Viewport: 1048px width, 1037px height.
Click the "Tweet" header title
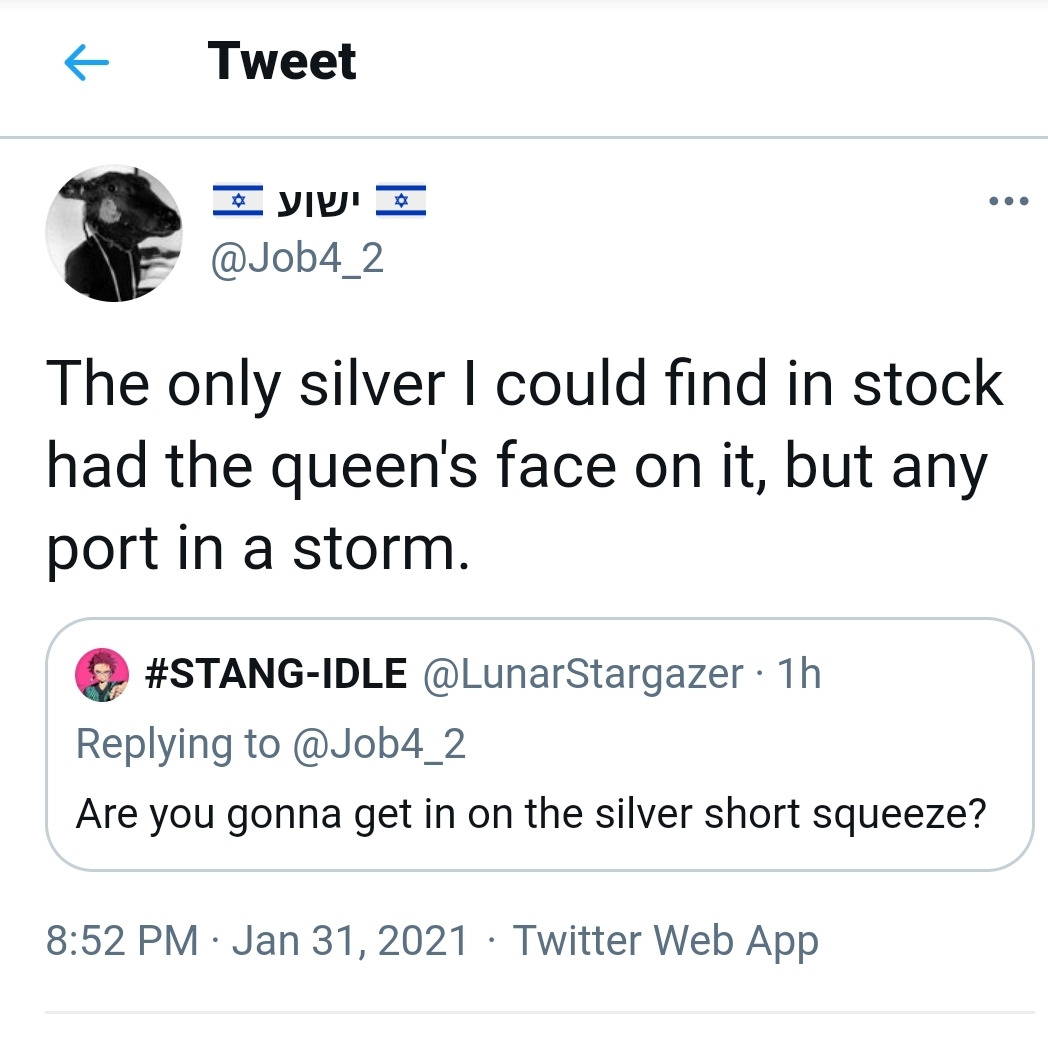pos(282,62)
